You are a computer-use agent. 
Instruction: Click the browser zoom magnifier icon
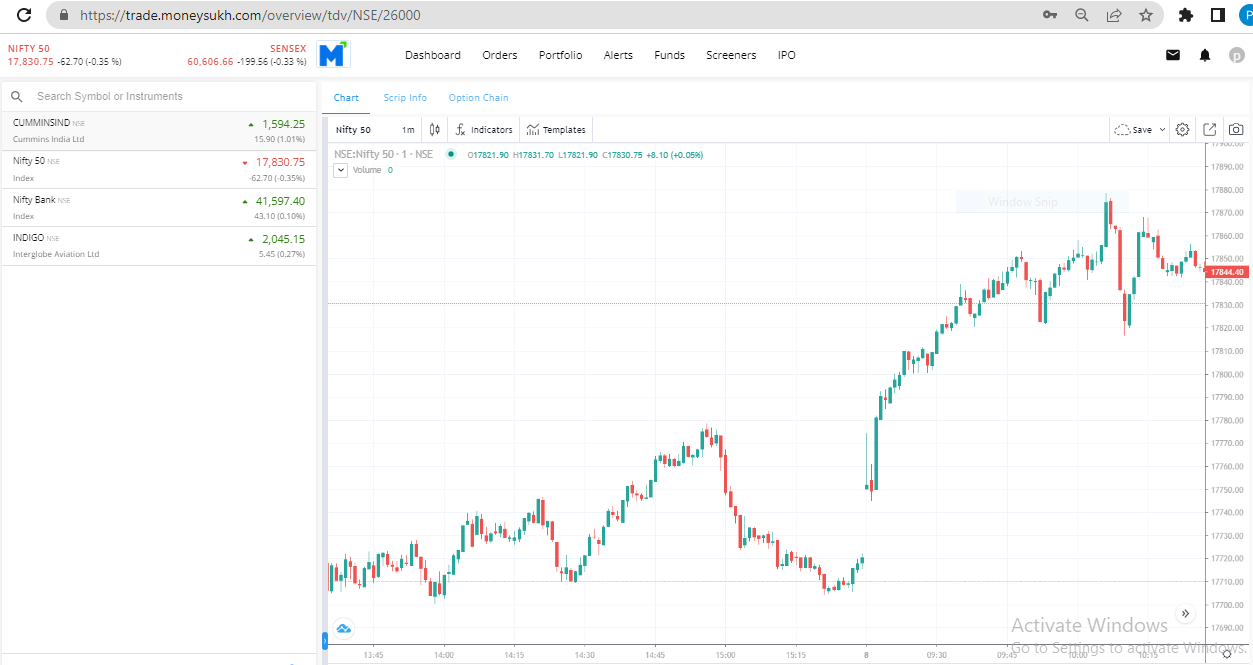(1082, 15)
